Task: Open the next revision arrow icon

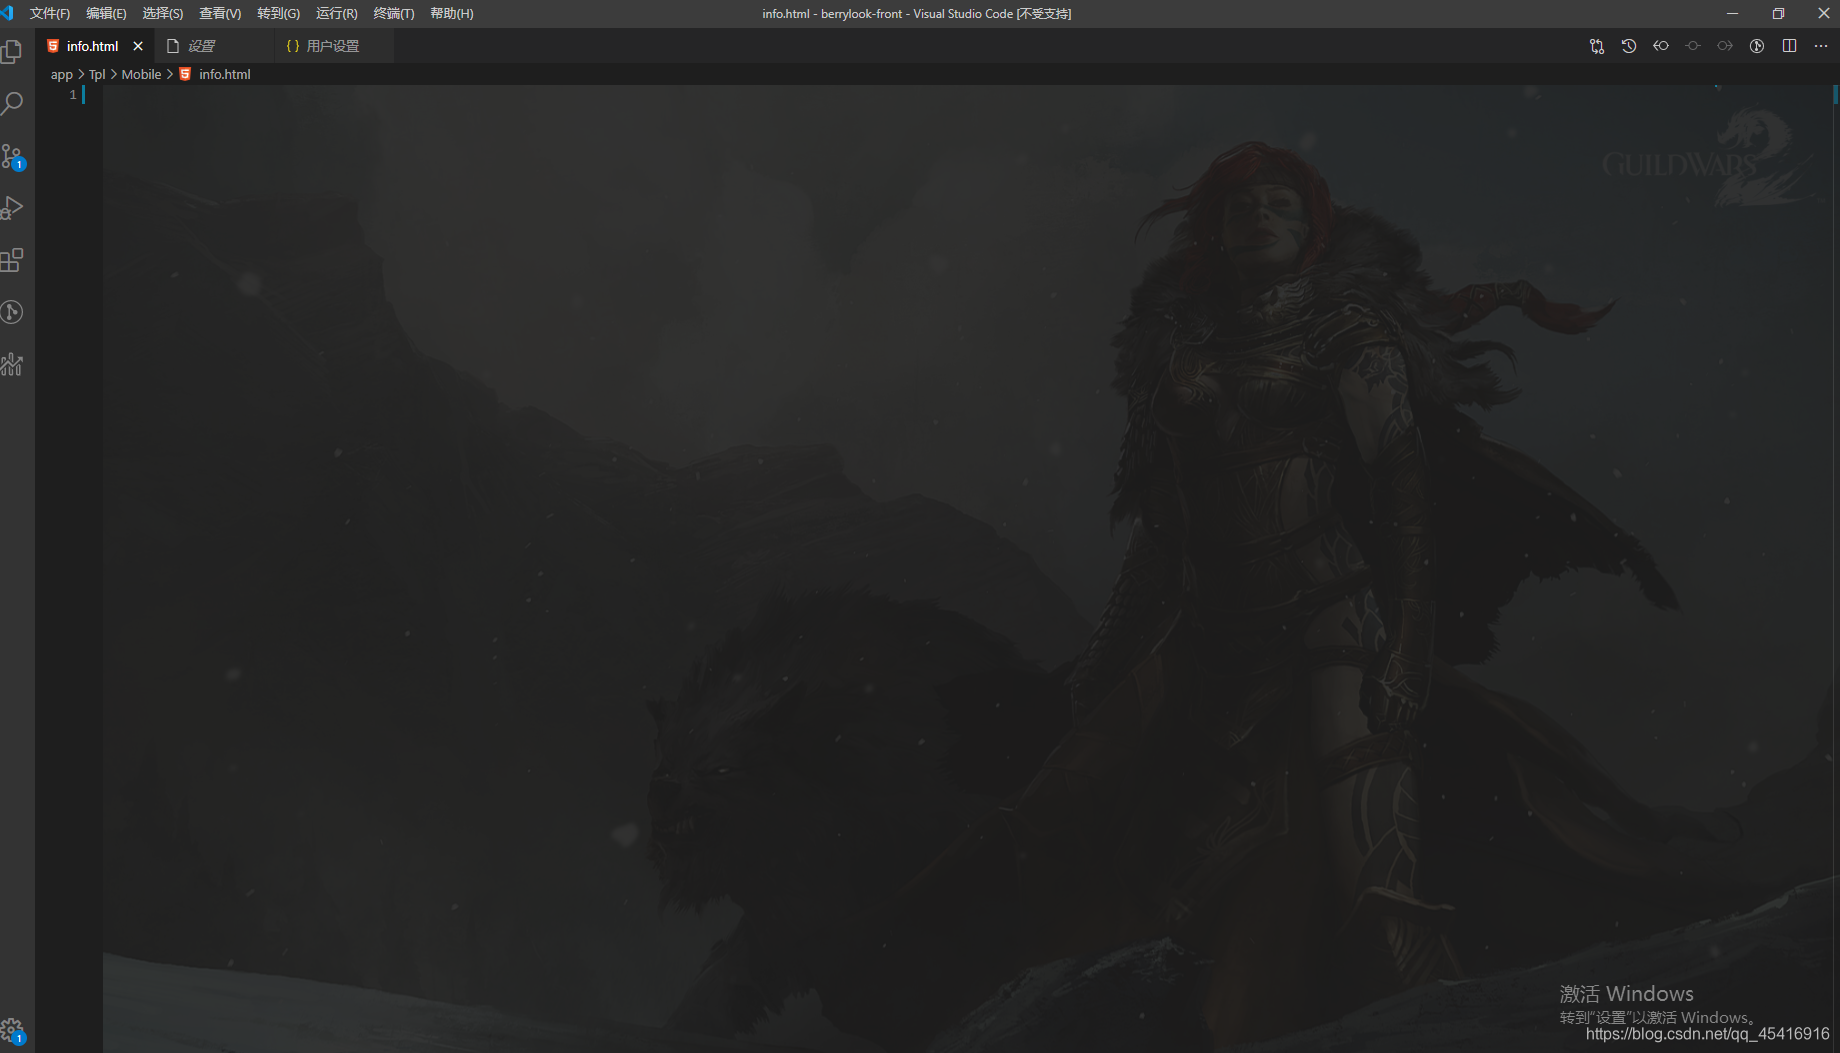Action: (1725, 46)
